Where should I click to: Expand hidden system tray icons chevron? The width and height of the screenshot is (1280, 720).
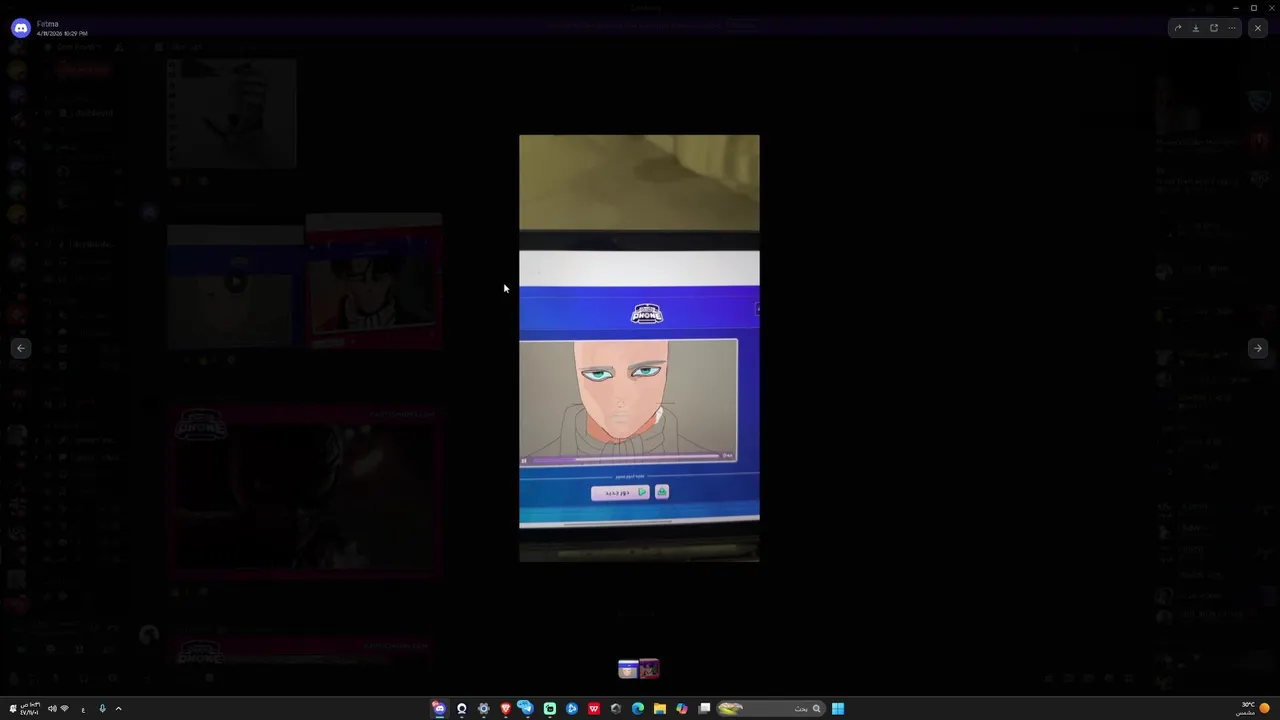pyautogui.click(x=118, y=708)
